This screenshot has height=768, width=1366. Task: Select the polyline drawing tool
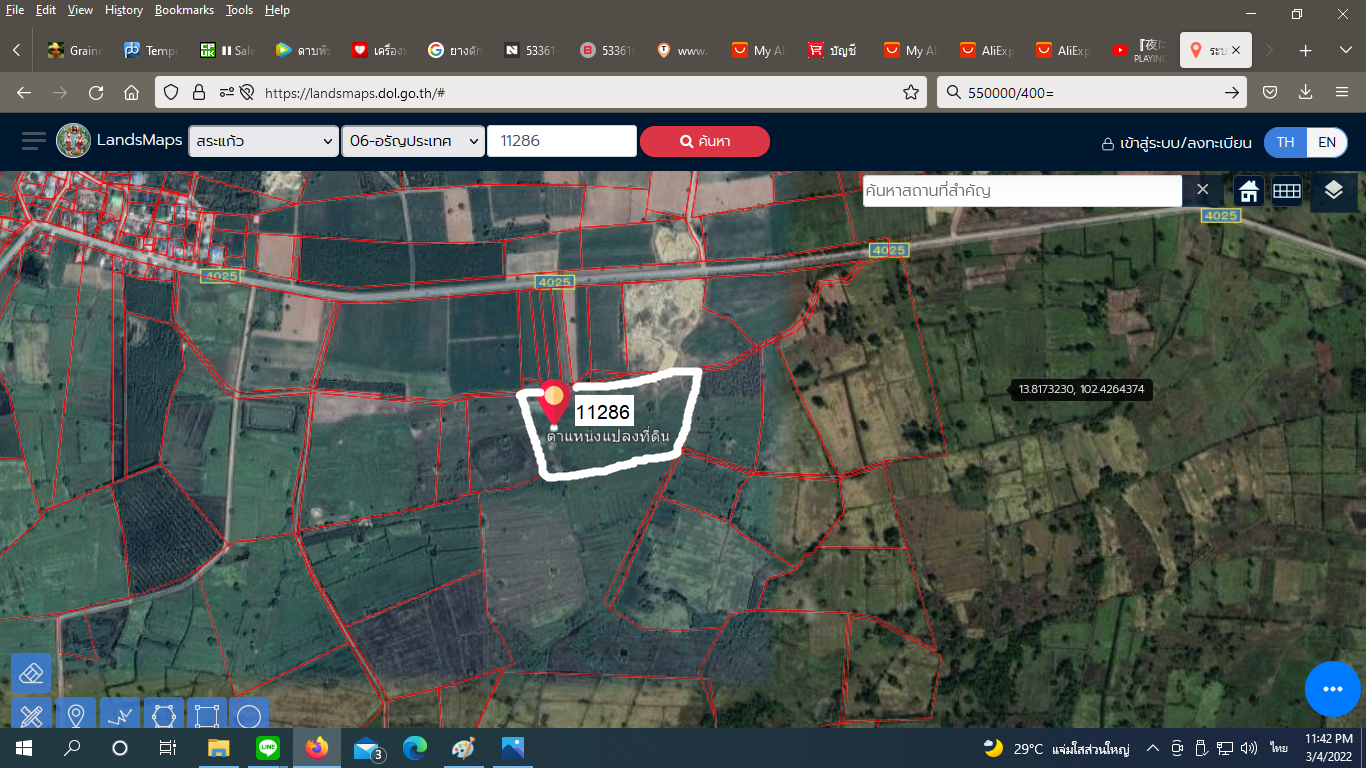click(x=119, y=714)
